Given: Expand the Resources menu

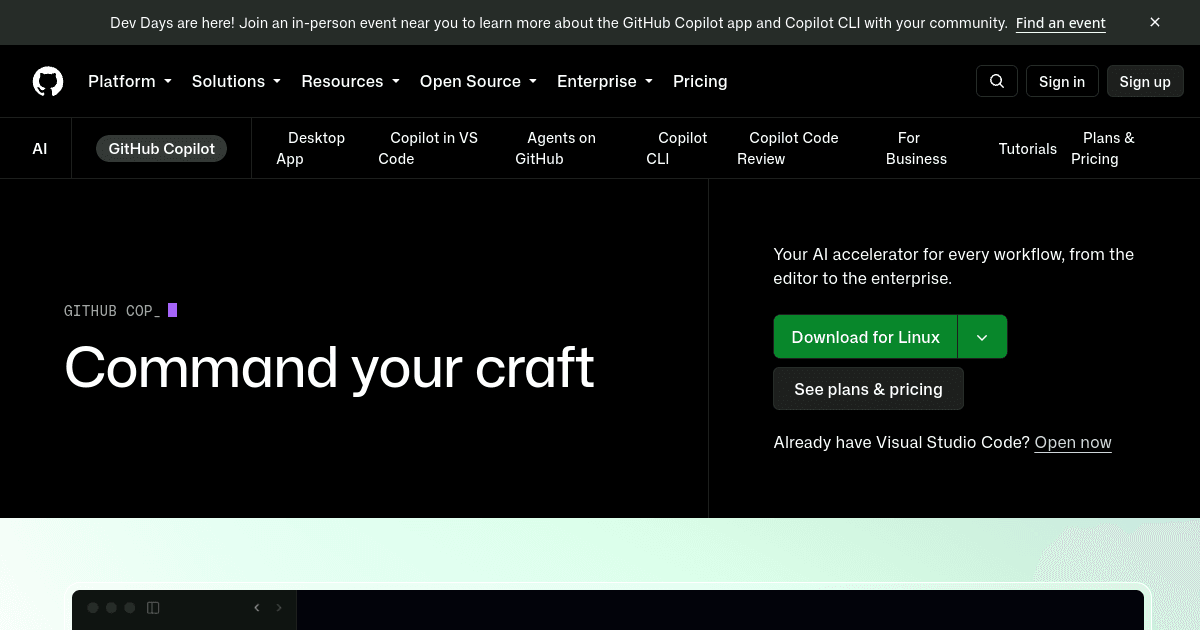Looking at the screenshot, I should (350, 81).
